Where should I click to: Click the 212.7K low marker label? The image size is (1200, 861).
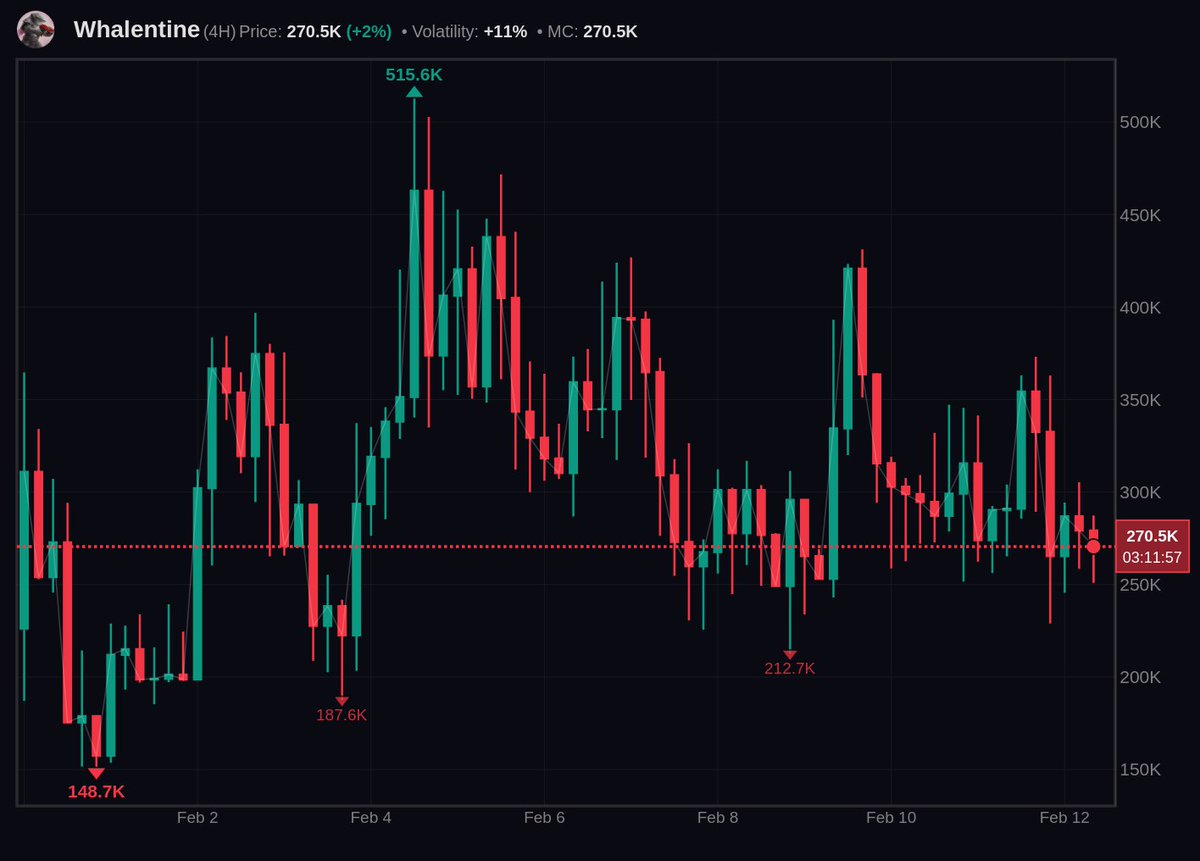(790, 669)
